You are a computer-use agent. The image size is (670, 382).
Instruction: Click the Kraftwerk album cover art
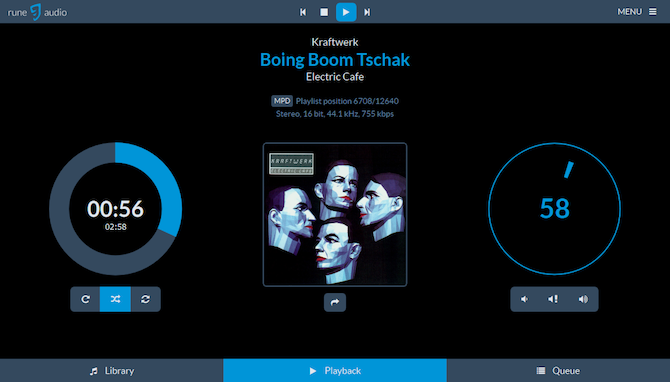click(335, 215)
